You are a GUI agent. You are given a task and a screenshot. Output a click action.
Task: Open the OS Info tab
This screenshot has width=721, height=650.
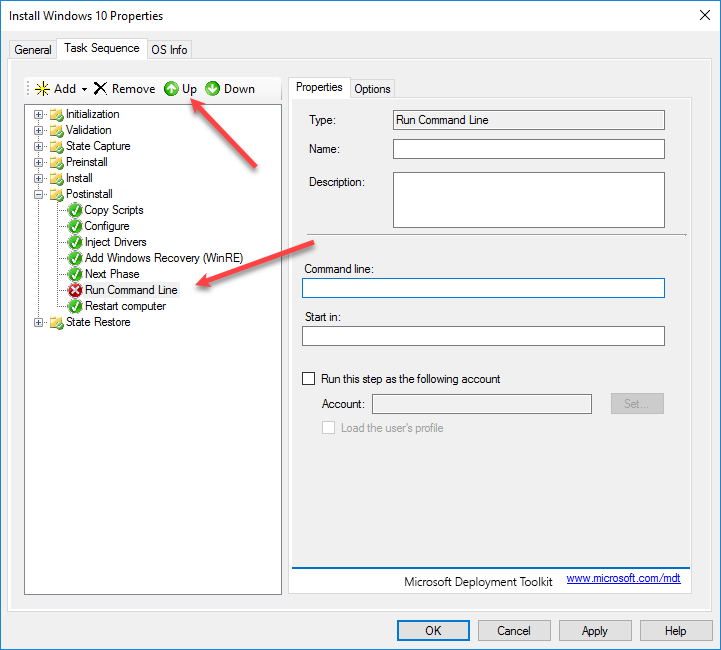(x=169, y=50)
